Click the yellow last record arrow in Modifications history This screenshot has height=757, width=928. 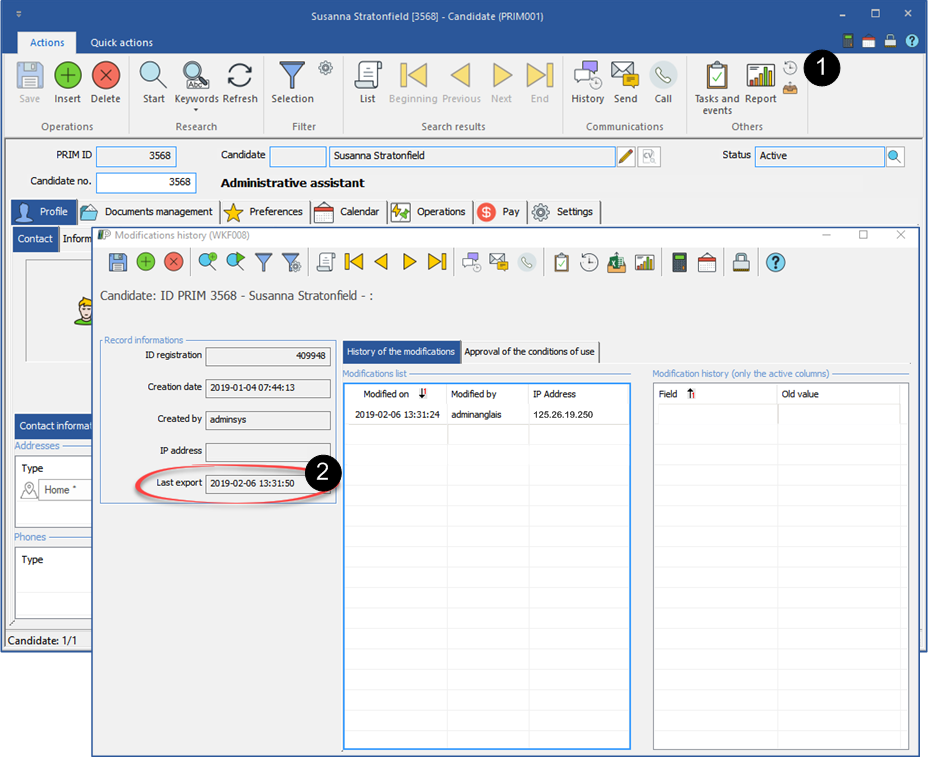(x=437, y=262)
